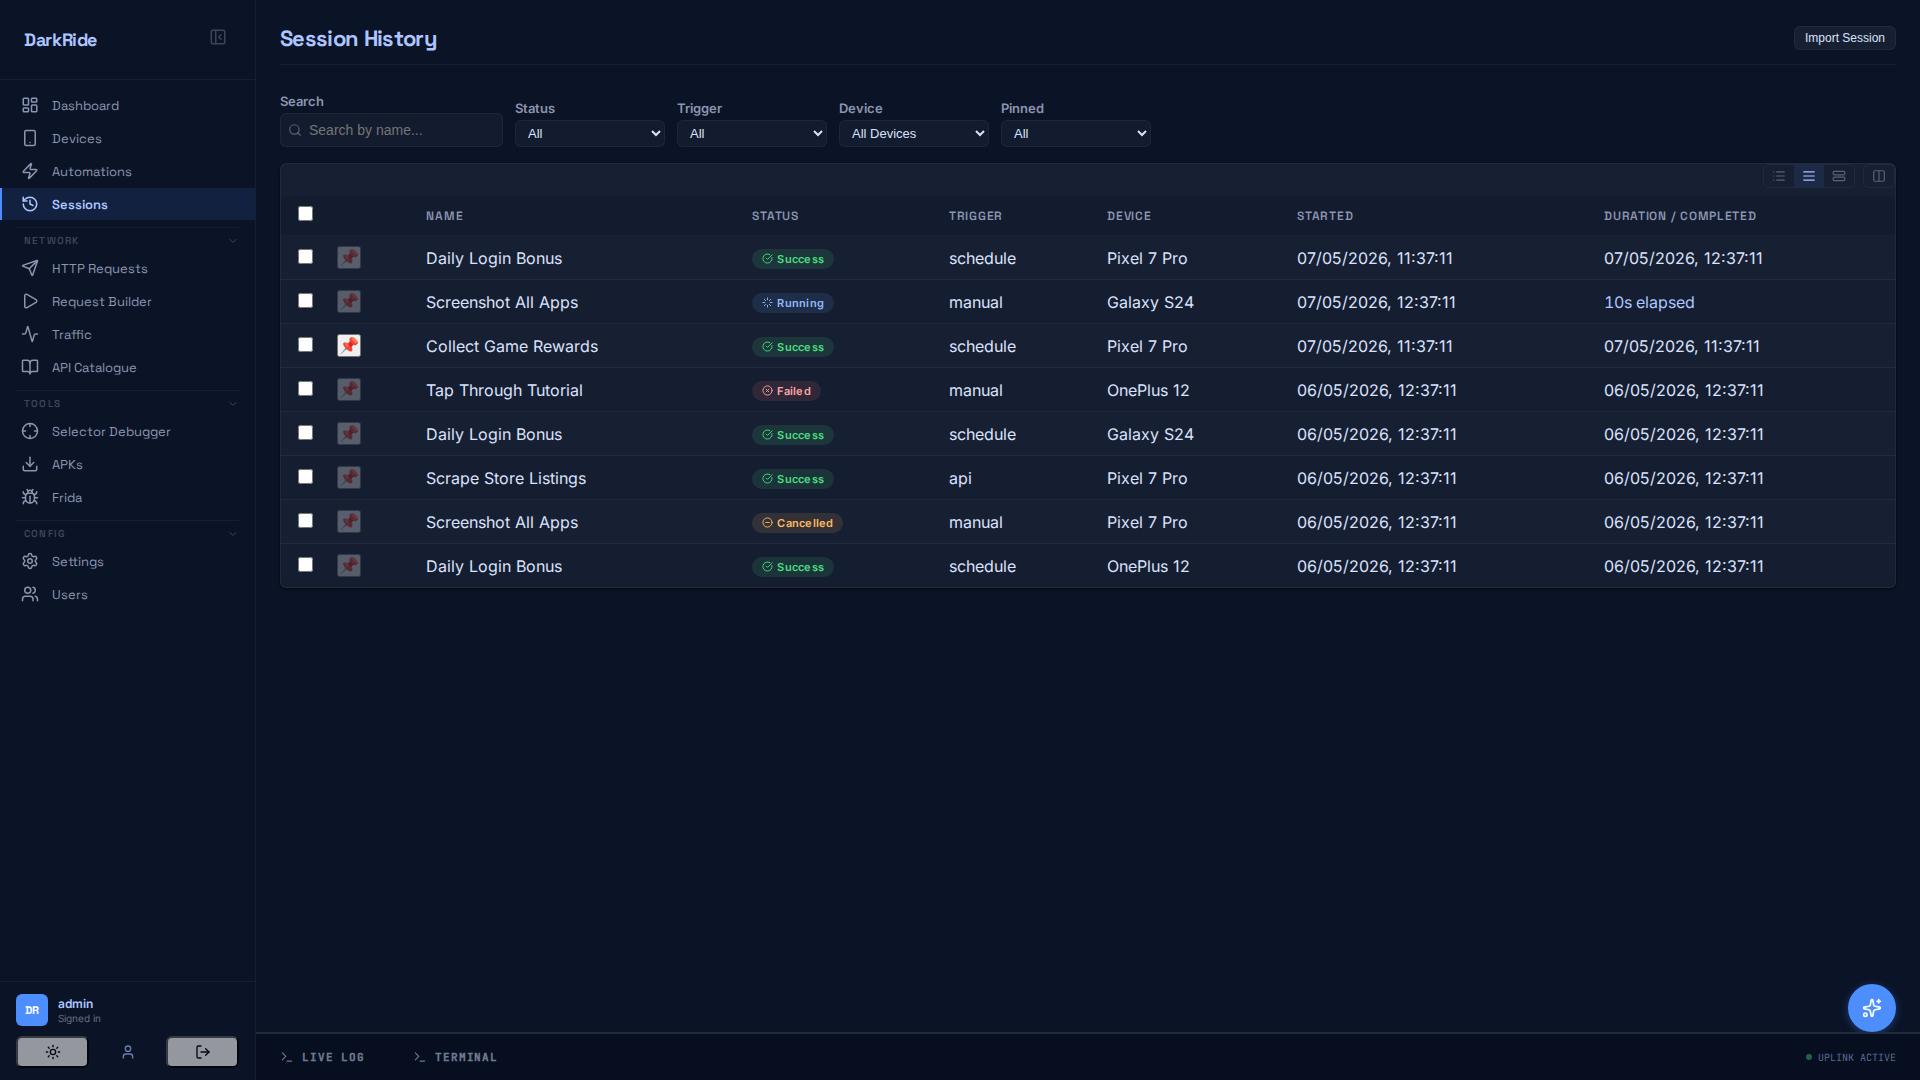Open the Pinned filter dropdown
The height and width of the screenshot is (1080, 1920).
[x=1076, y=133]
